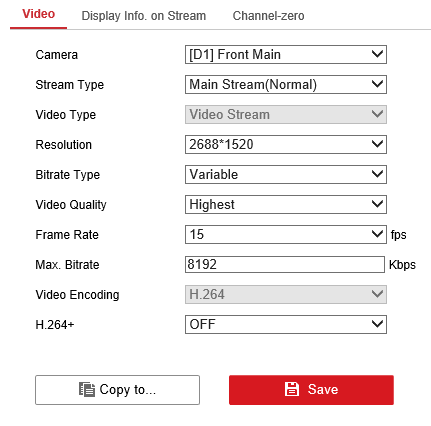Switch to Display Info. on Stream tab
The width and height of the screenshot is (431, 426).
click(144, 16)
